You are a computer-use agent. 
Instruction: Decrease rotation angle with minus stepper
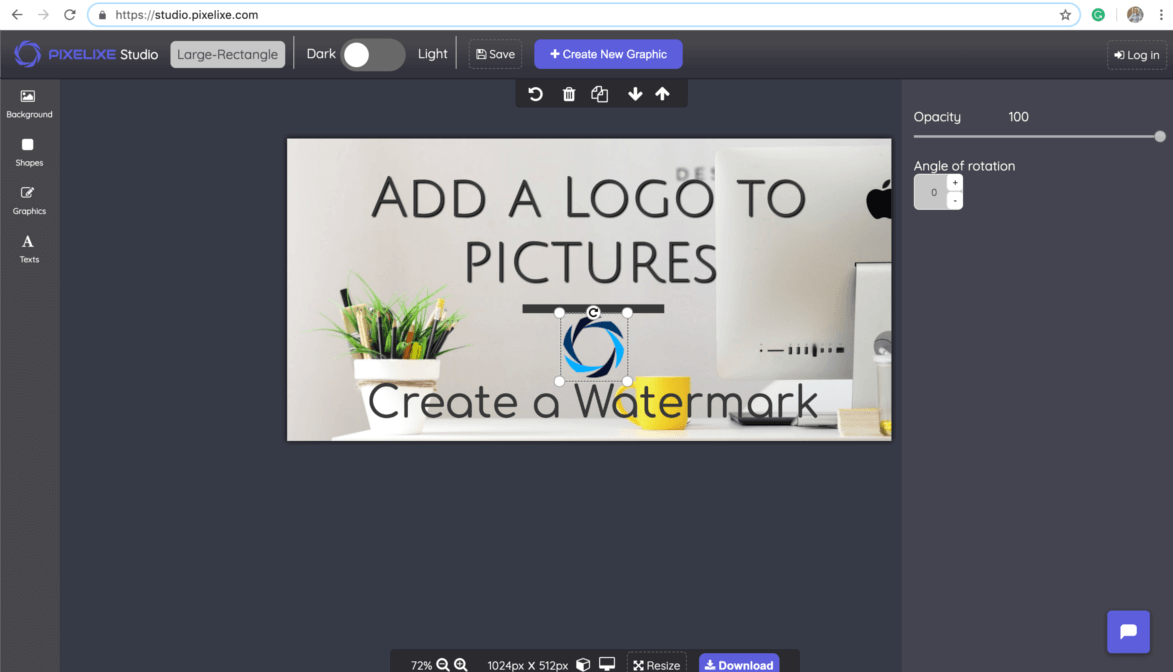(955, 201)
